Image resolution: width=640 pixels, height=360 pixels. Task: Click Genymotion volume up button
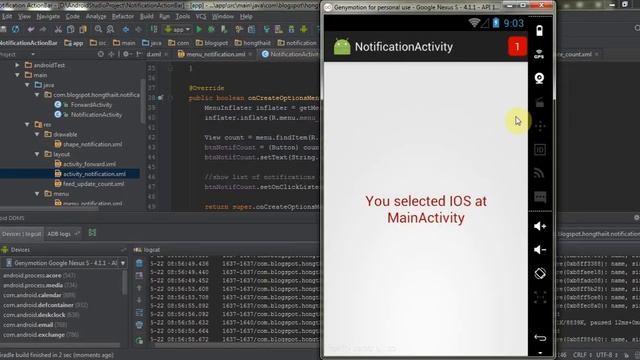coord(540,226)
